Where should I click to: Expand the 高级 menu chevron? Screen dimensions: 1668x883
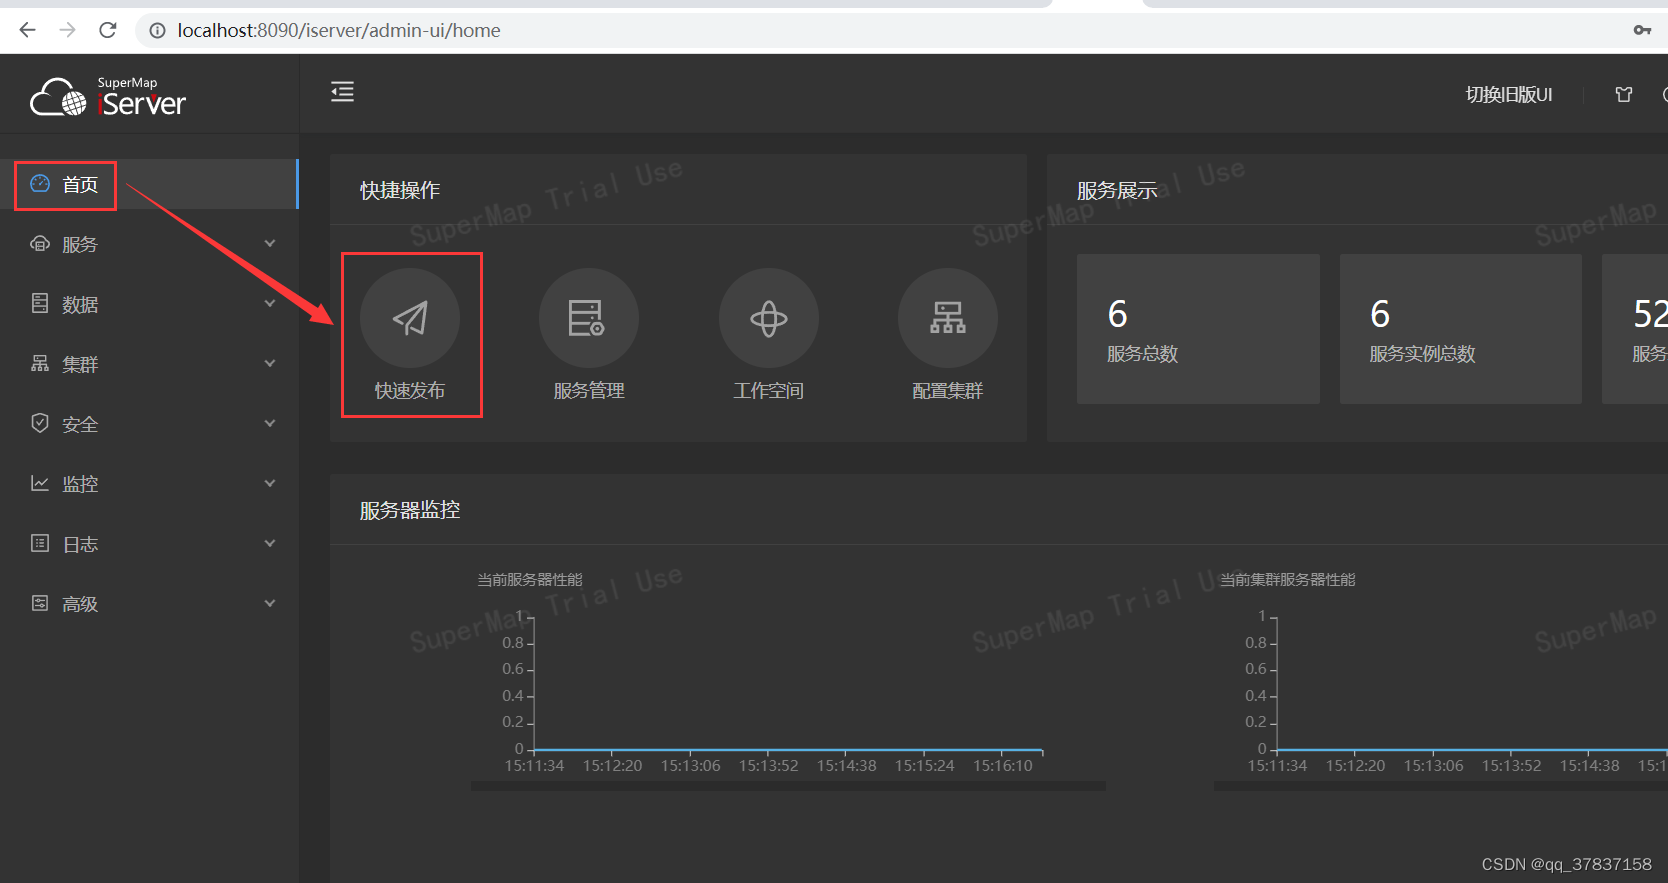[270, 603]
